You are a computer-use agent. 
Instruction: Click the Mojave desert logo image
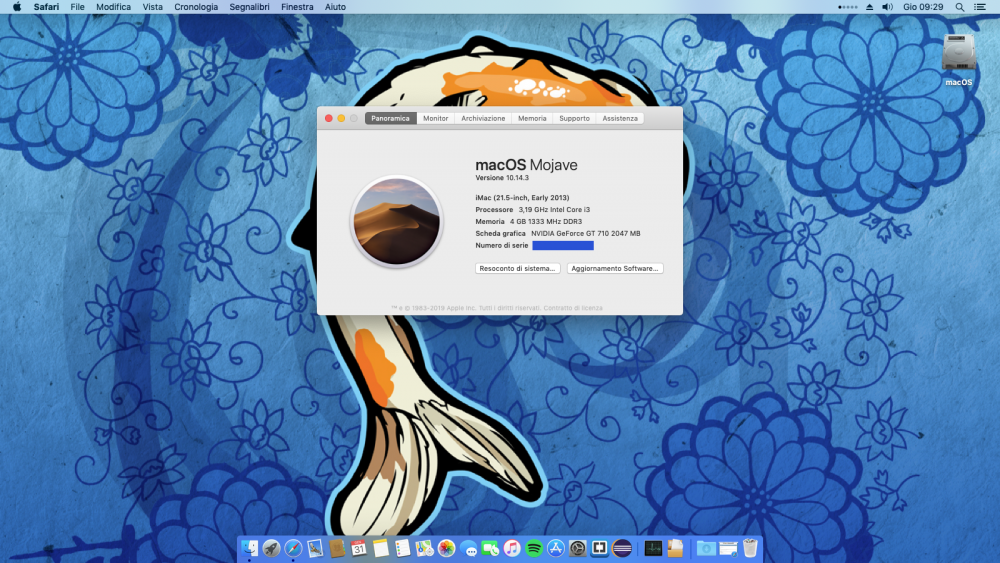pyautogui.click(x=397, y=221)
